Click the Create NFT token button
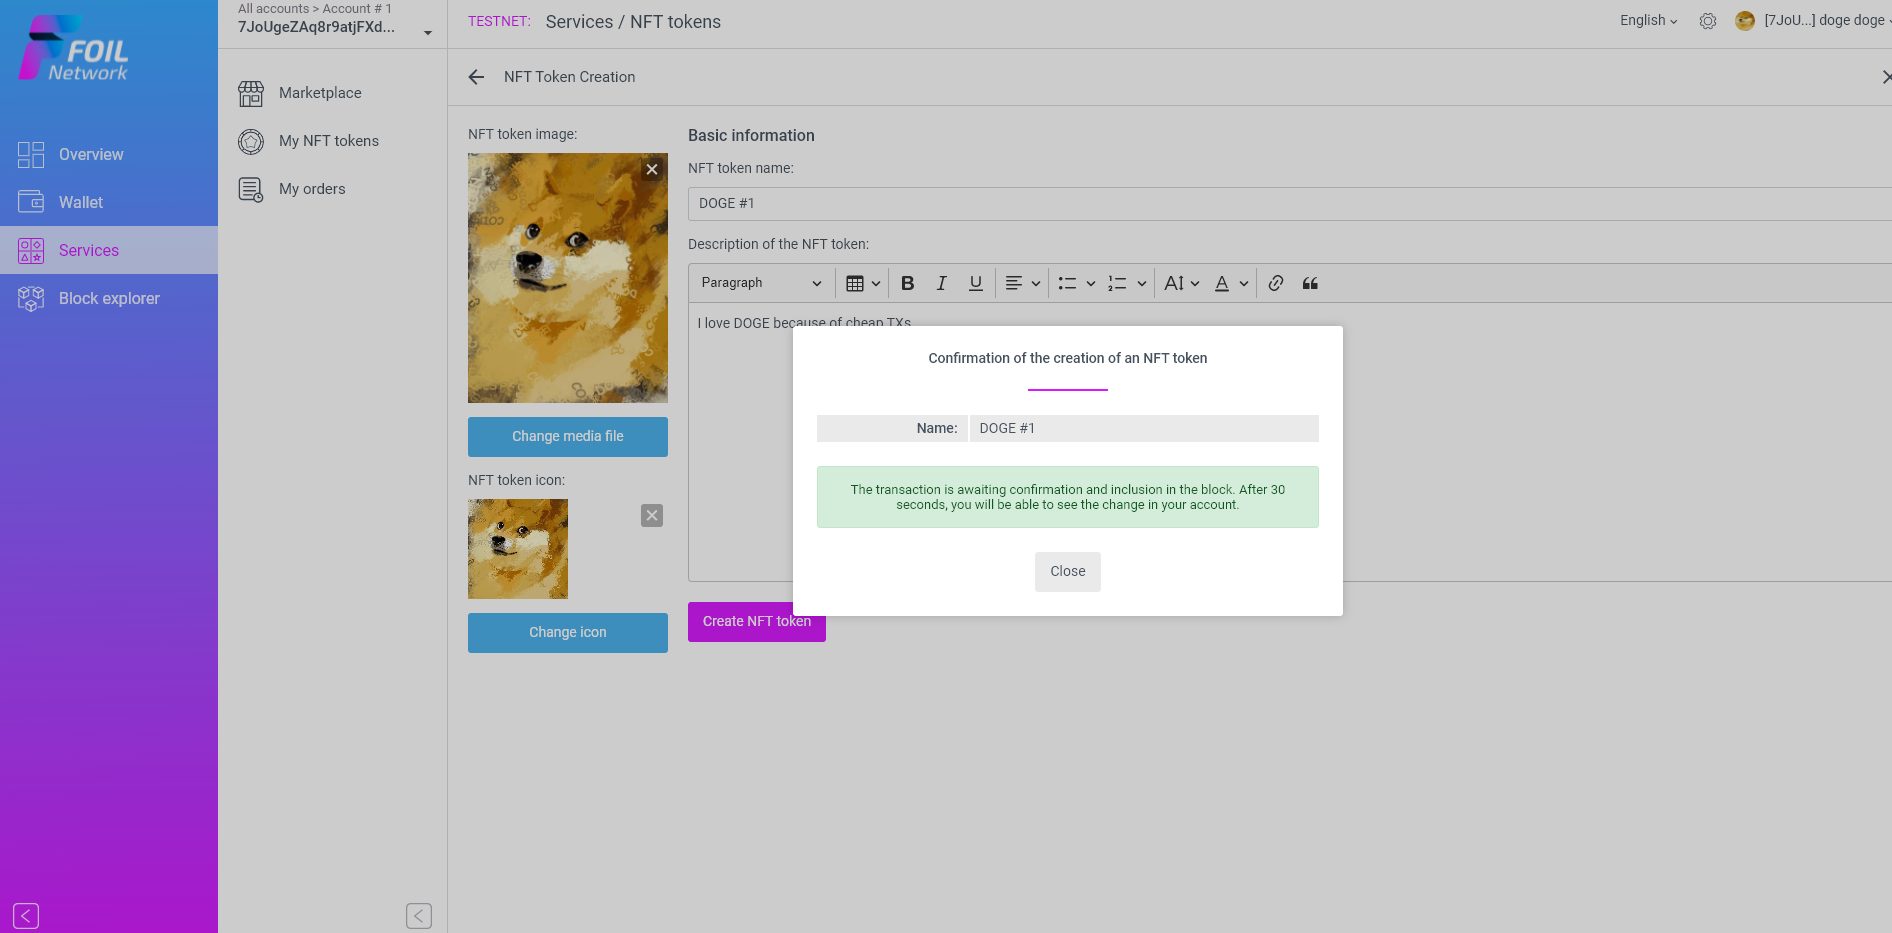The height and width of the screenshot is (933, 1892). pos(757,622)
